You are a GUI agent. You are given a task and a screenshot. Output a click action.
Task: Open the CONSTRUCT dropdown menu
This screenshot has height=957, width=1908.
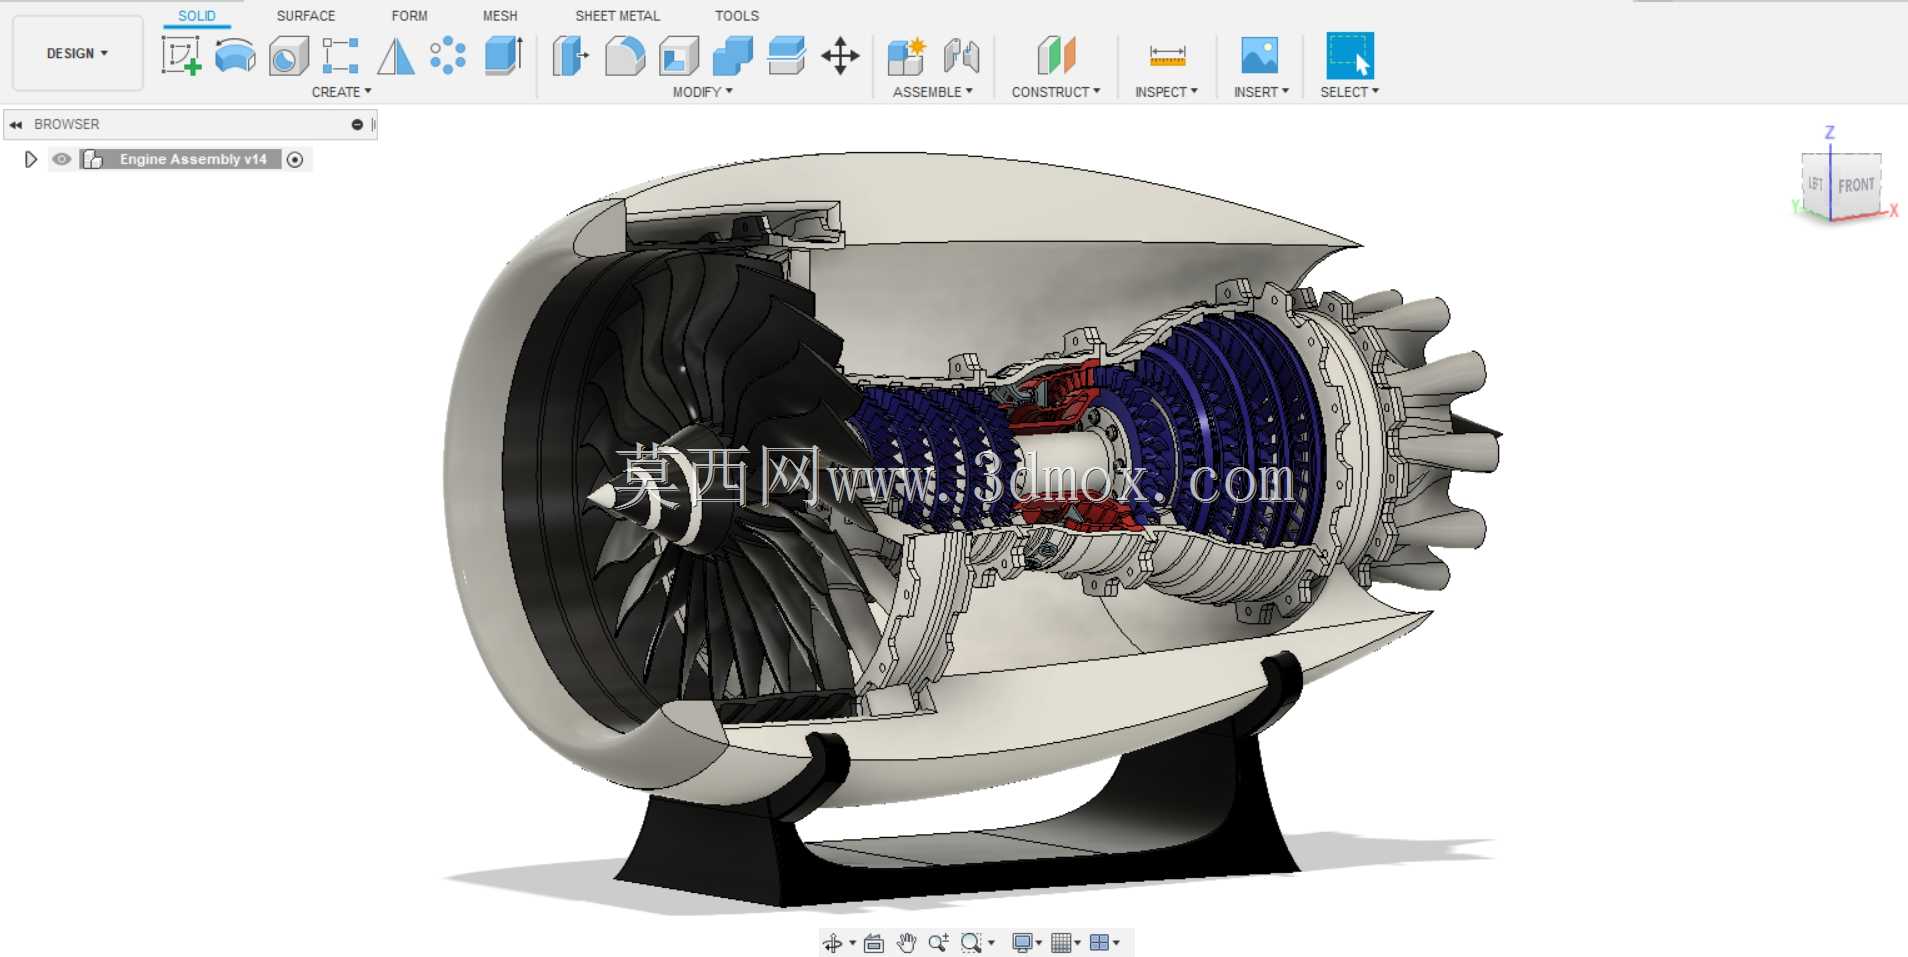pos(1055,92)
